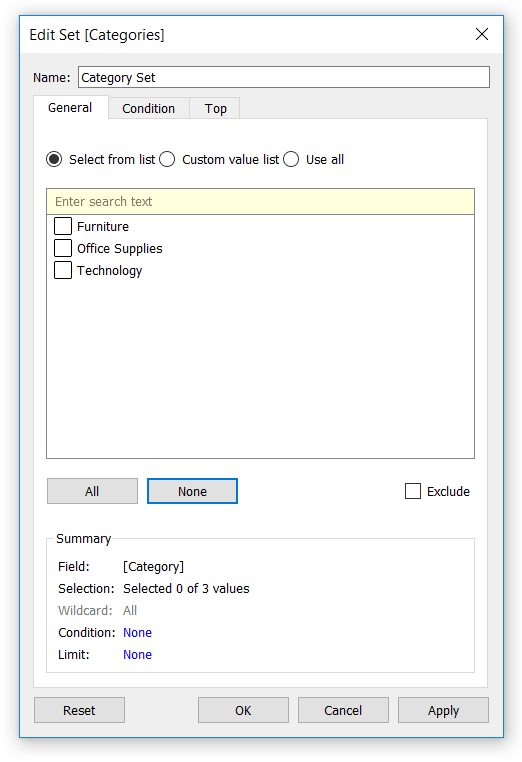Switch to the General tab
The height and width of the screenshot is (762, 522).
tap(70, 107)
